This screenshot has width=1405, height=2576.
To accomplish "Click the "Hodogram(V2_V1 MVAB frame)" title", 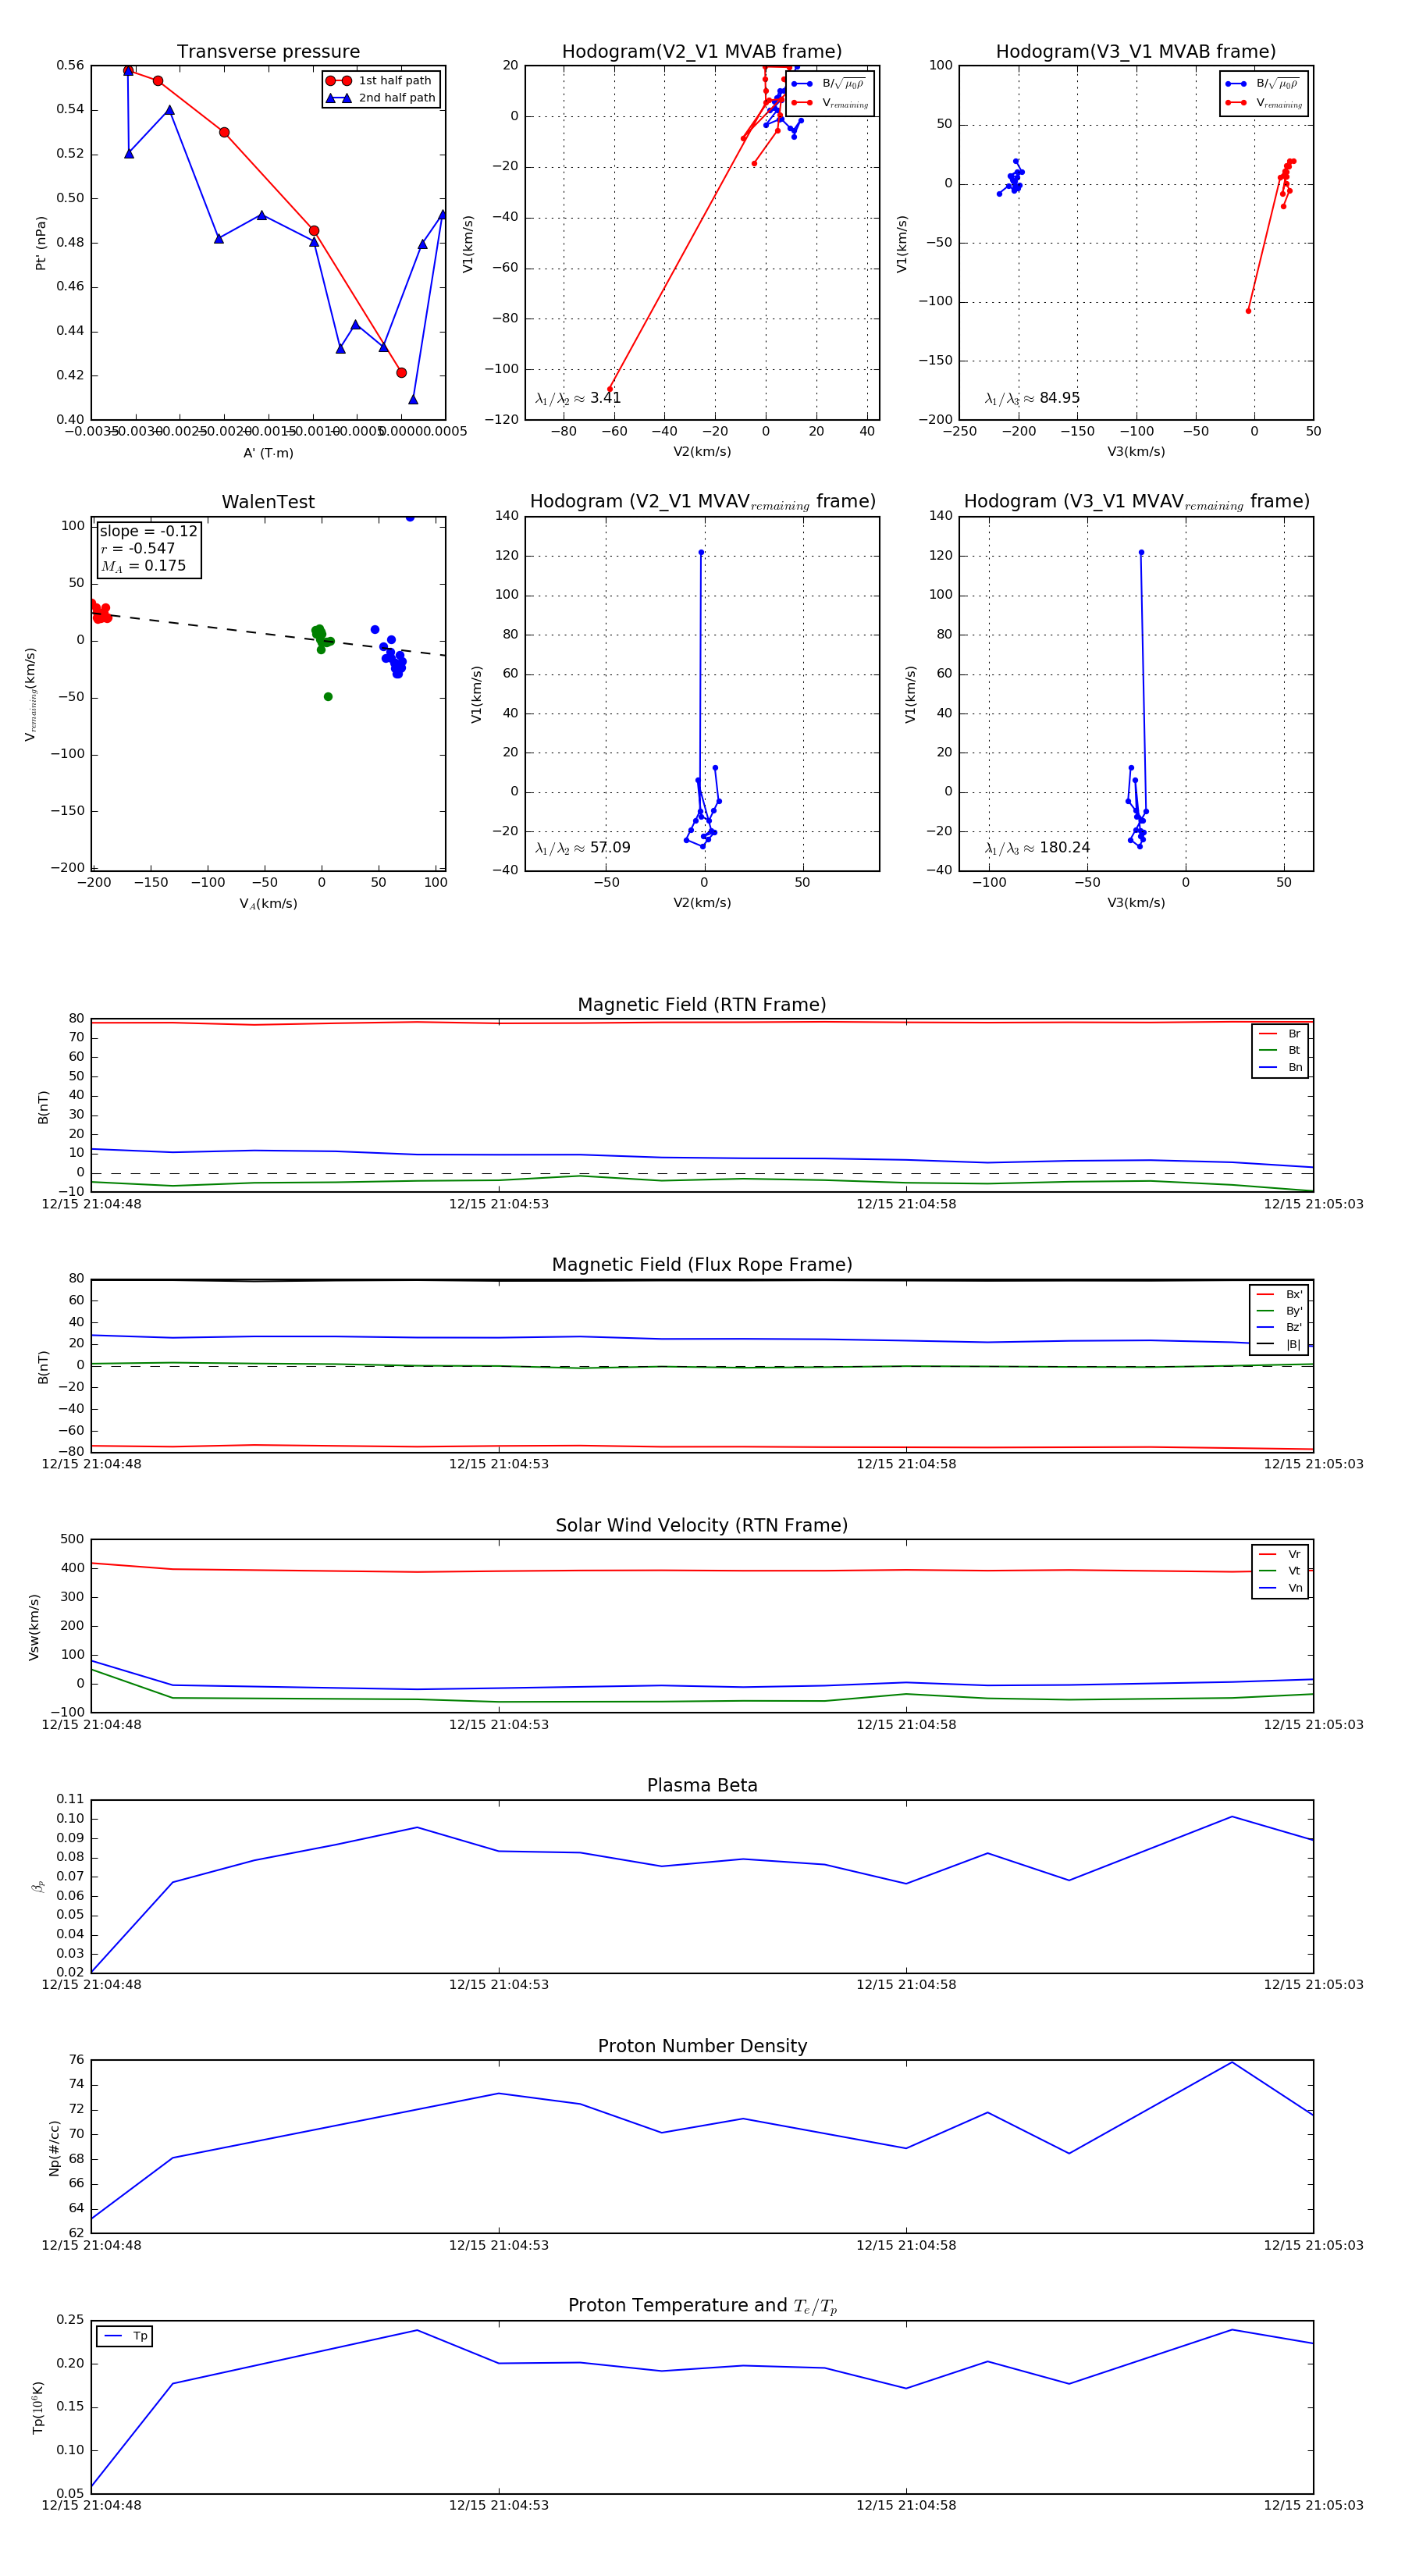I will click(x=702, y=52).
